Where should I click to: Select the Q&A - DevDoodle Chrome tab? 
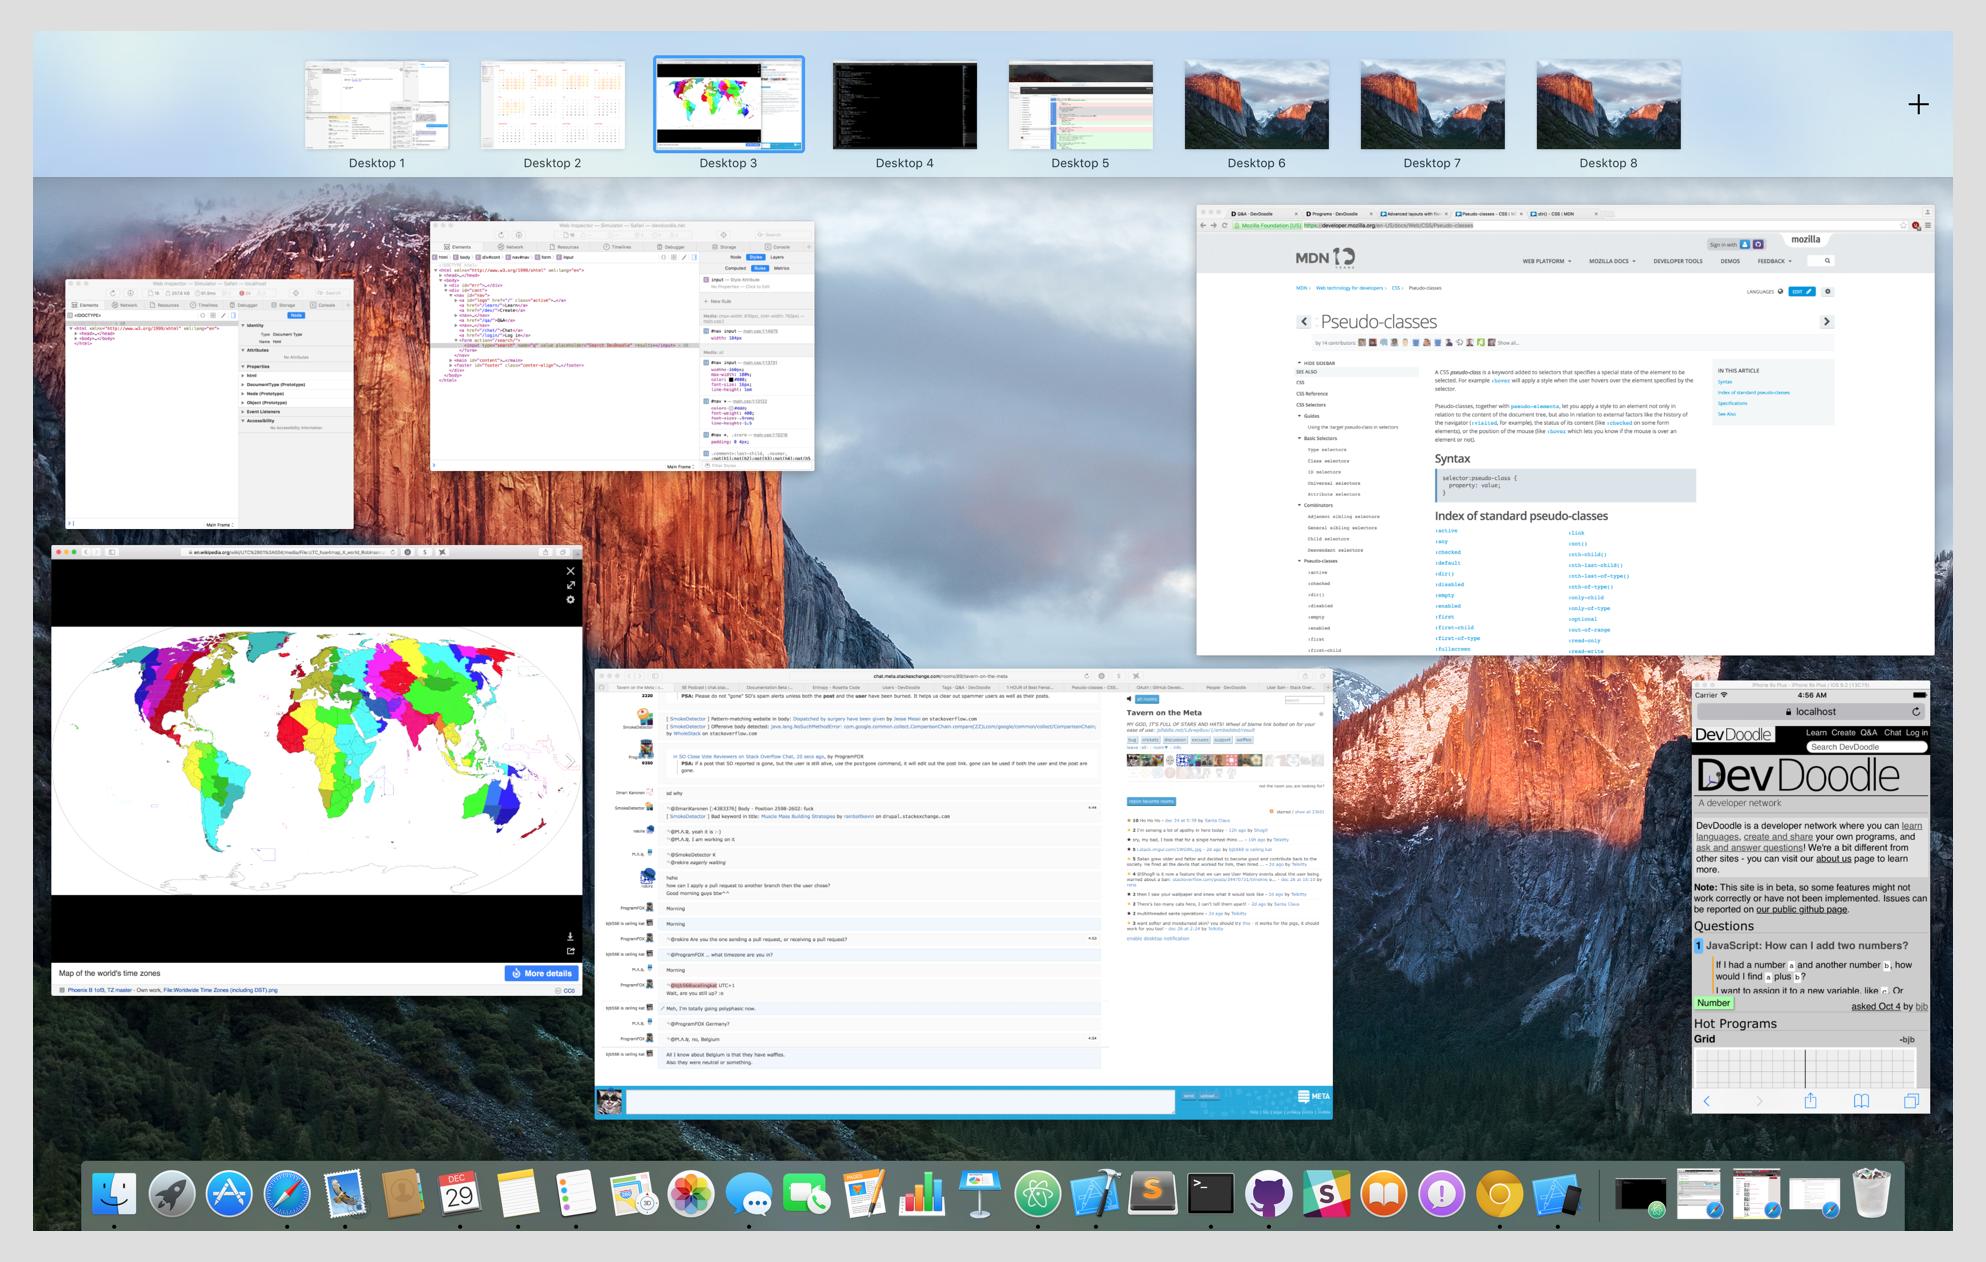[1264, 213]
